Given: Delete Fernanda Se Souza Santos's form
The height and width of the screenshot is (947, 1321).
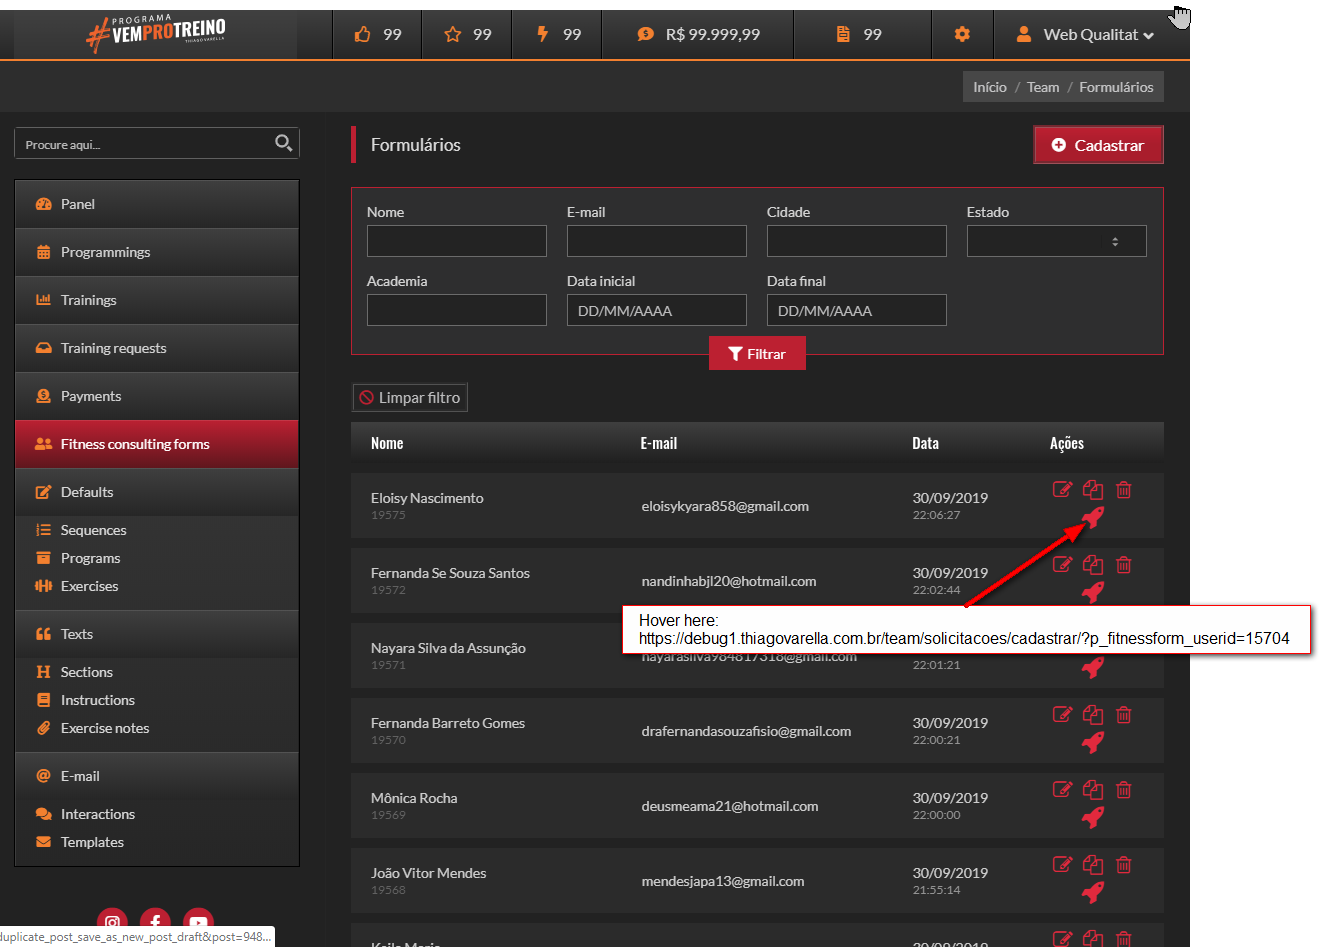Looking at the screenshot, I should (x=1124, y=564).
